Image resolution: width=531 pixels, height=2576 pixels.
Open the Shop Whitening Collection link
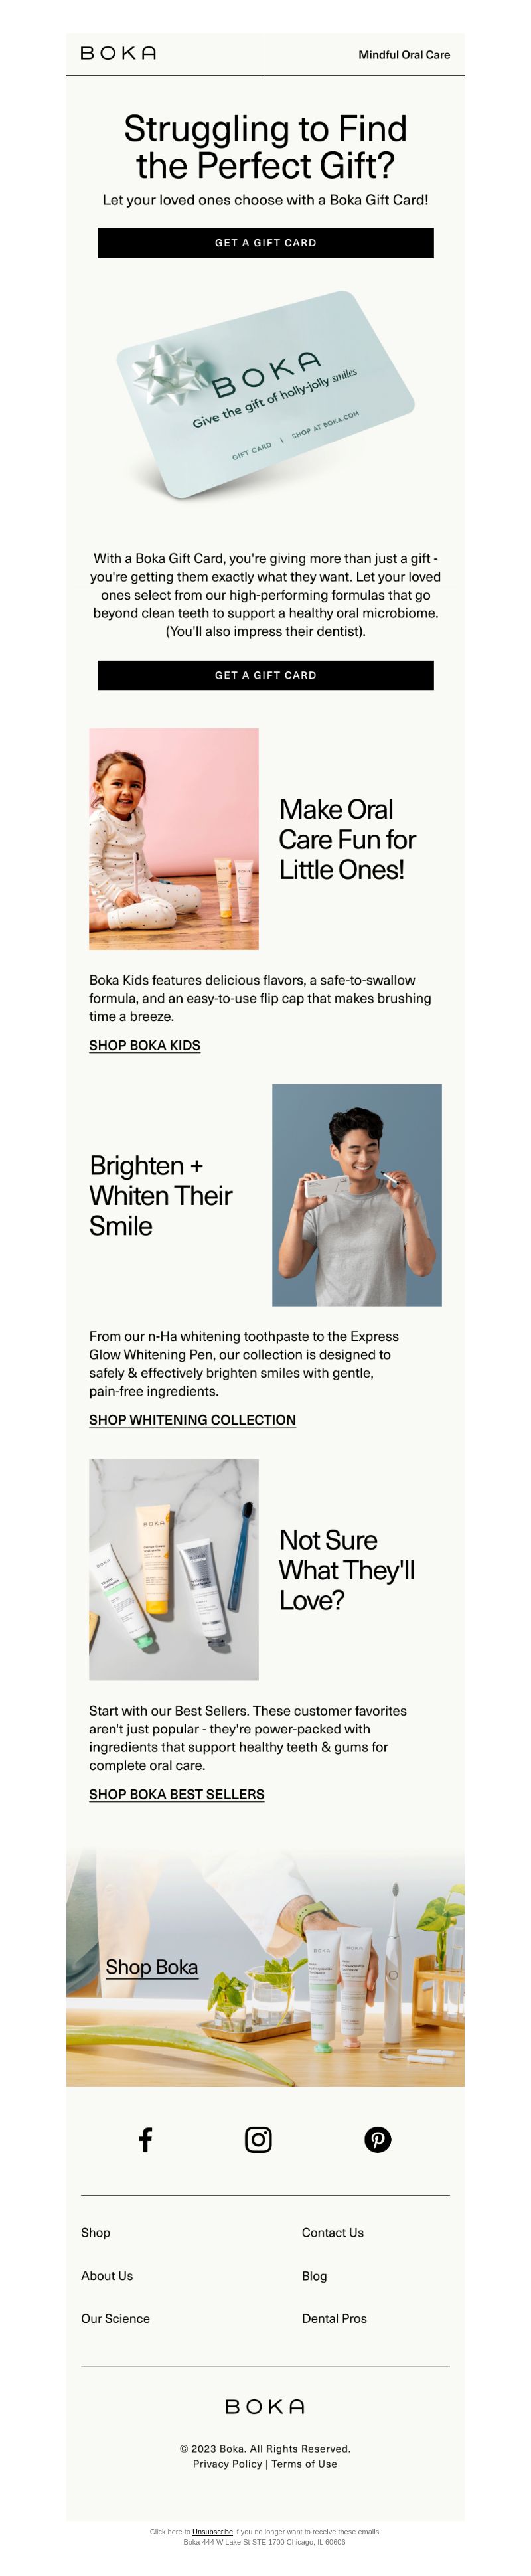coord(192,1420)
